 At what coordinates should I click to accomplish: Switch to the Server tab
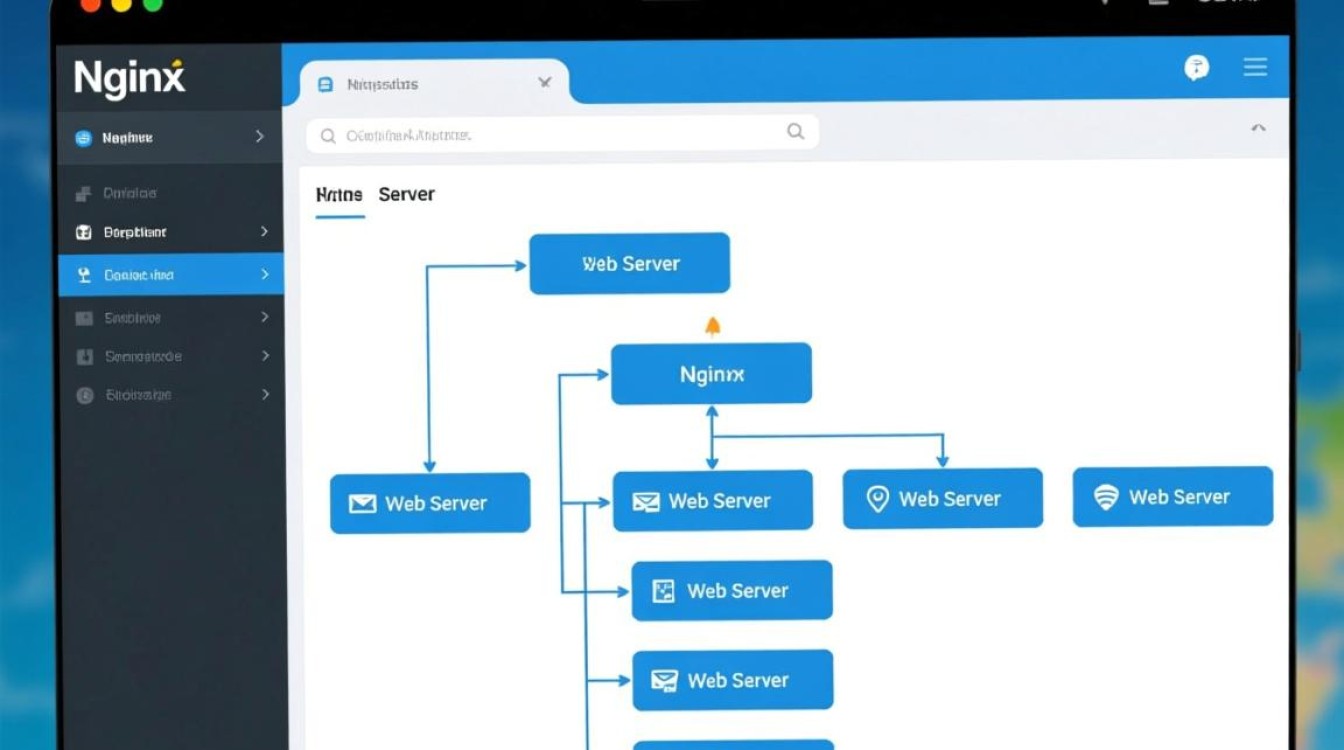[406, 194]
